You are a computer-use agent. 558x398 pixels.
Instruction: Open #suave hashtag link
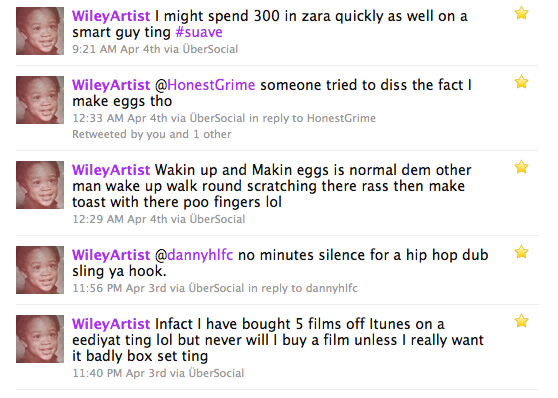(199, 32)
